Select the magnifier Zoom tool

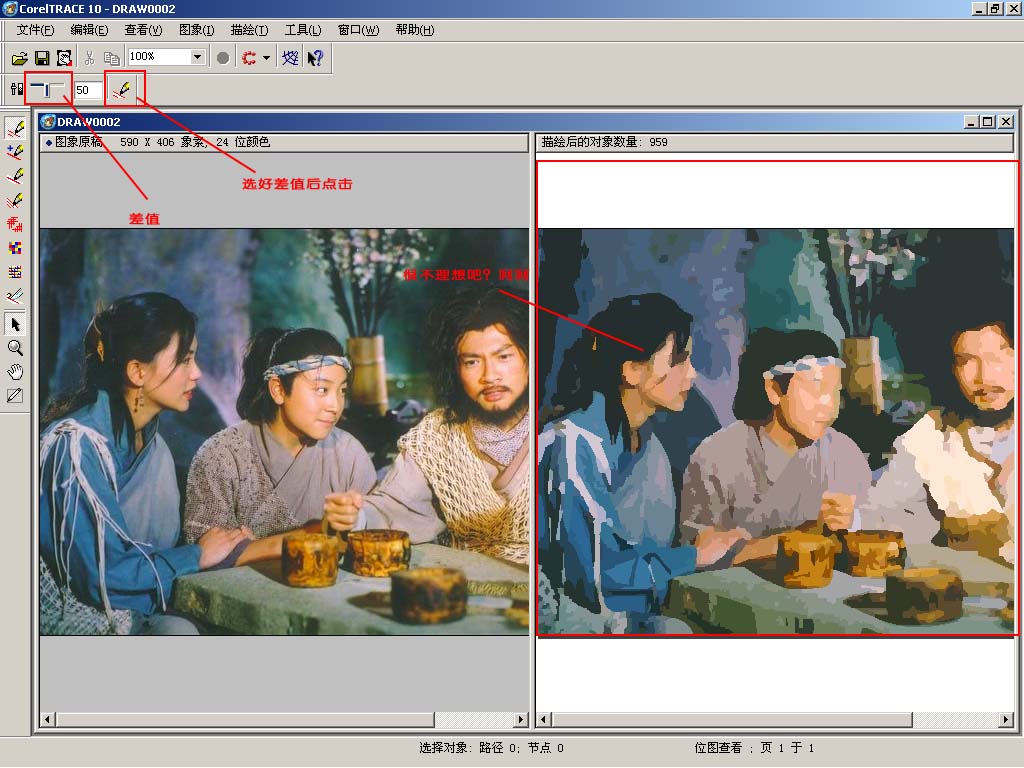click(x=15, y=348)
